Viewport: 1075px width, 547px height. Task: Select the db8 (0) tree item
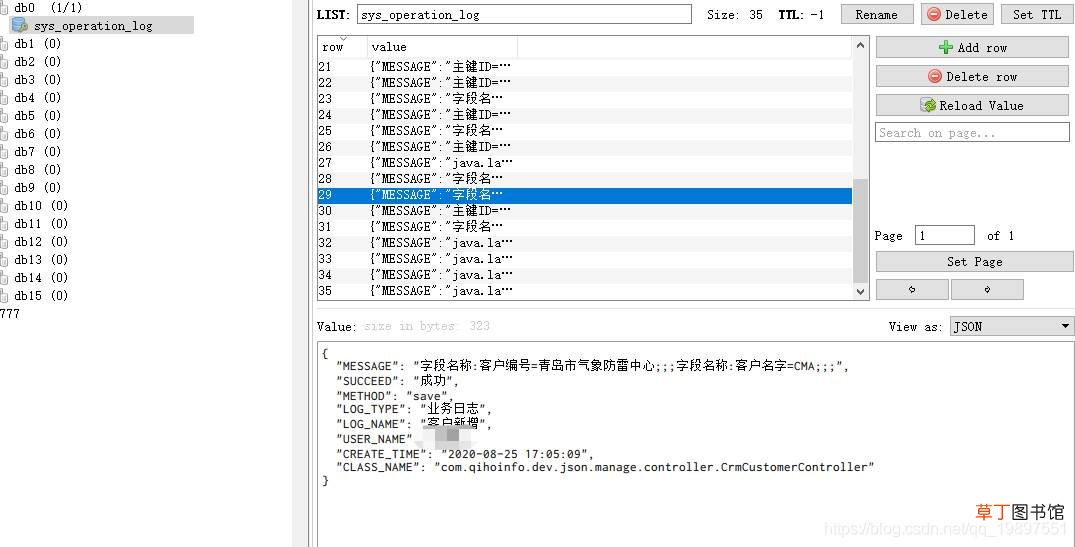[37, 170]
